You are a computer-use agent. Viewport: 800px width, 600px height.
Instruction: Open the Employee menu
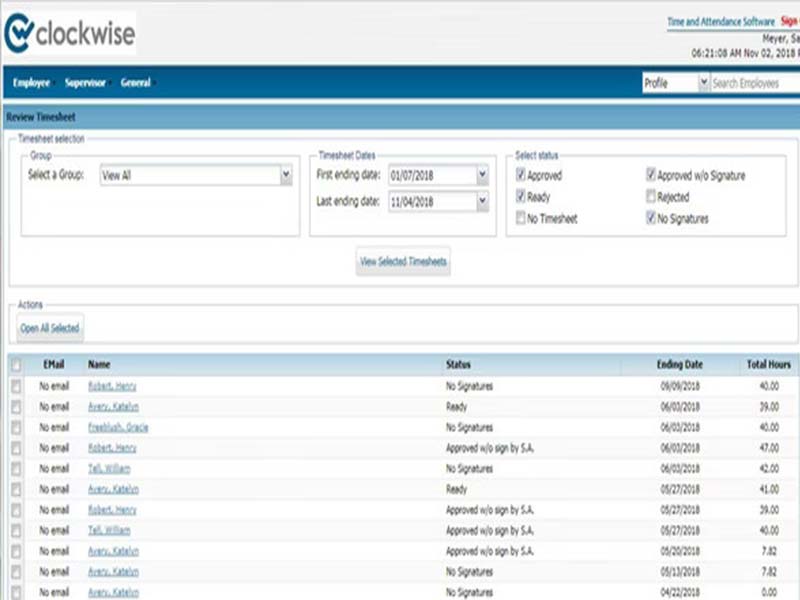[32, 83]
